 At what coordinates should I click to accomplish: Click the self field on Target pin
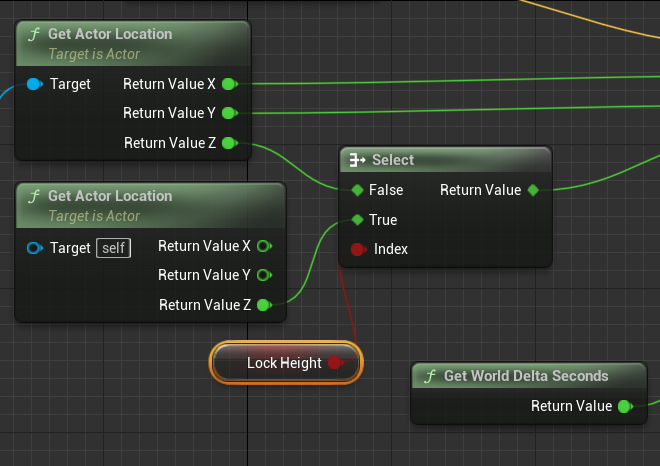click(114, 248)
